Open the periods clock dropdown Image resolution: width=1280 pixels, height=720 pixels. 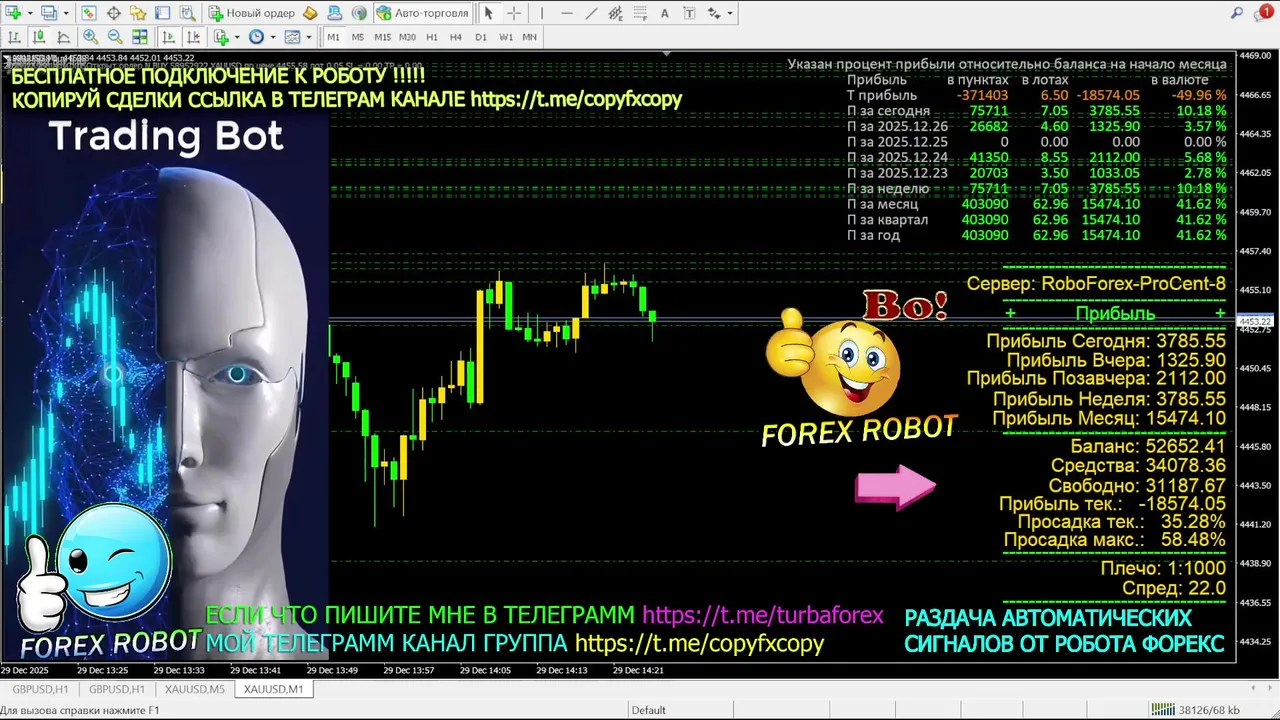click(x=256, y=37)
